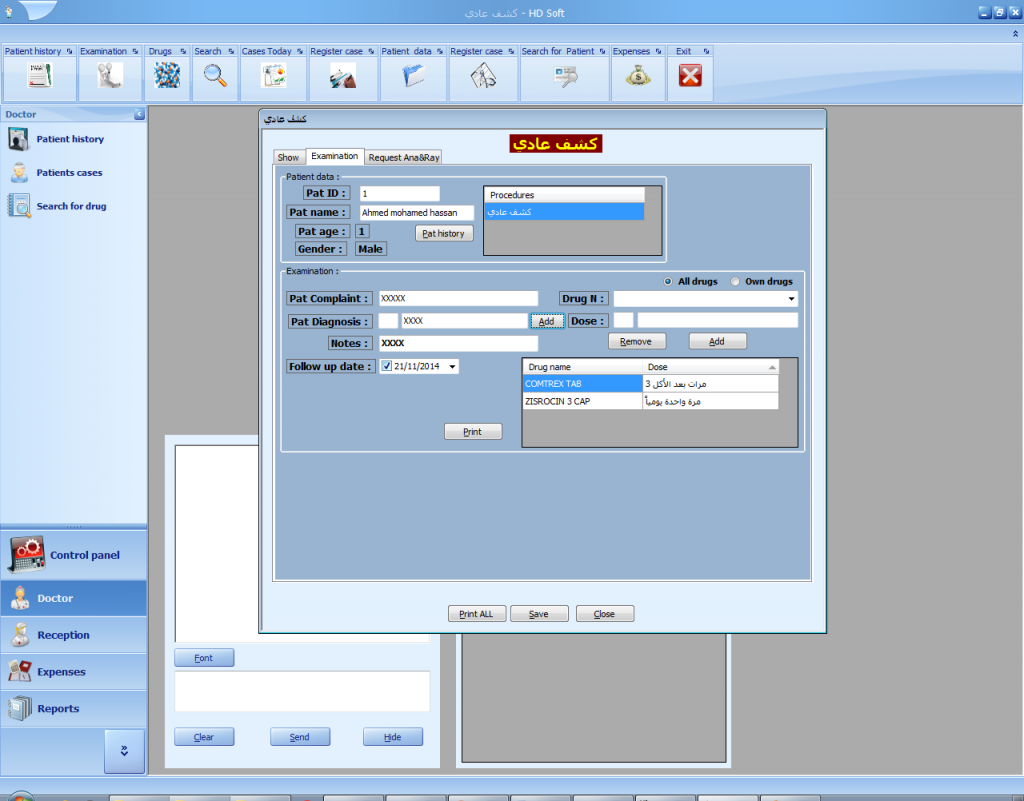Expand Cases Today group launcher arrow
Image resolution: width=1024 pixels, height=801 pixels.
coord(300,51)
